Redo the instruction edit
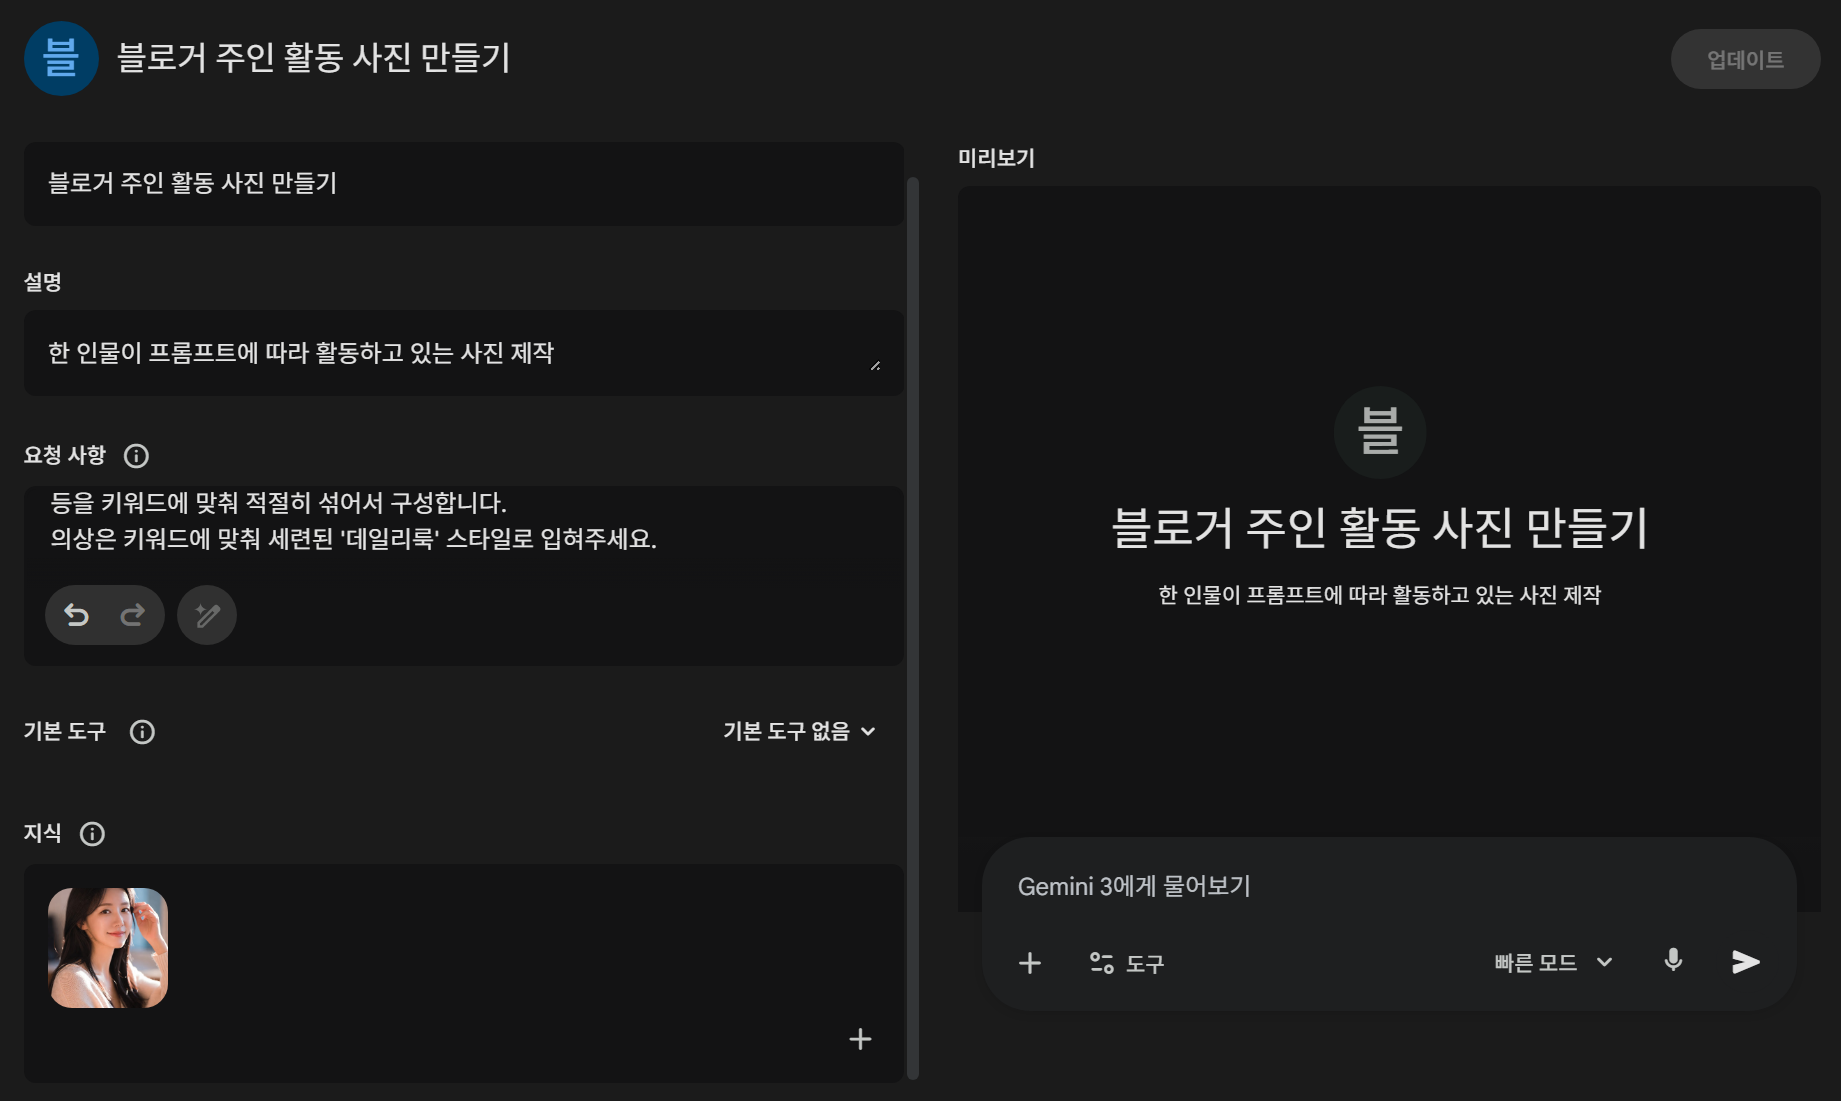This screenshot has height=1101, width=1841. (132, 615)
